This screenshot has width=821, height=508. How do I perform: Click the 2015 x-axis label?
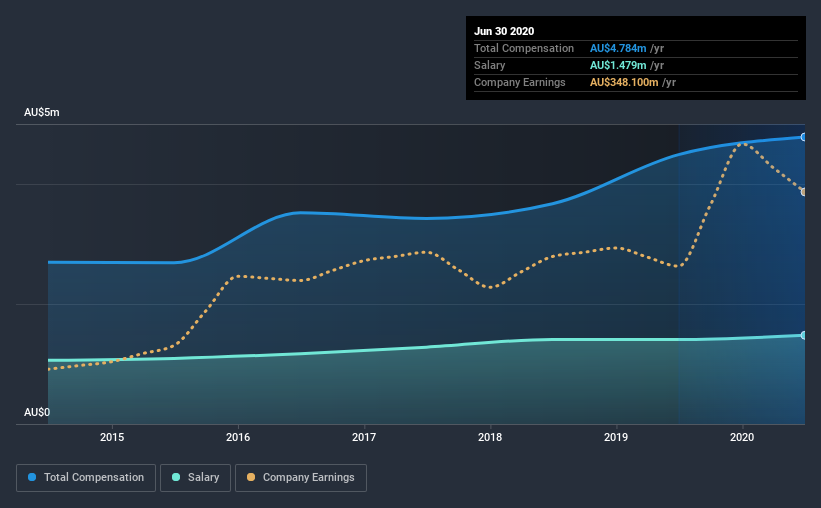pos(112,437)
